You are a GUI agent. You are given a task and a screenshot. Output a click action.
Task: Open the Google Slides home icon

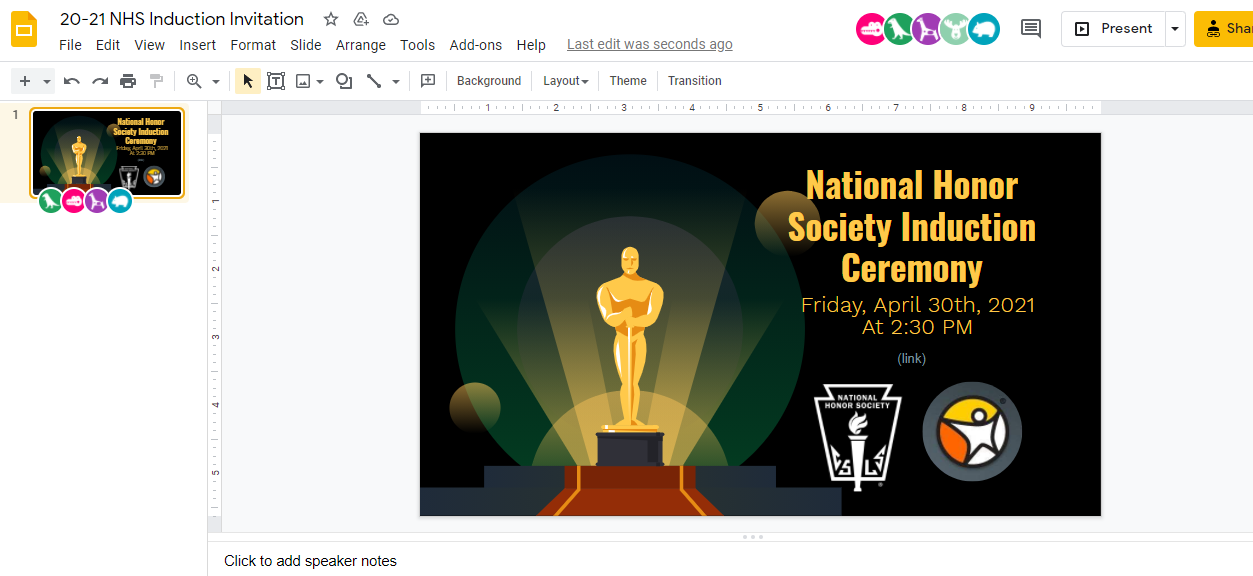(x=24, y=29)
